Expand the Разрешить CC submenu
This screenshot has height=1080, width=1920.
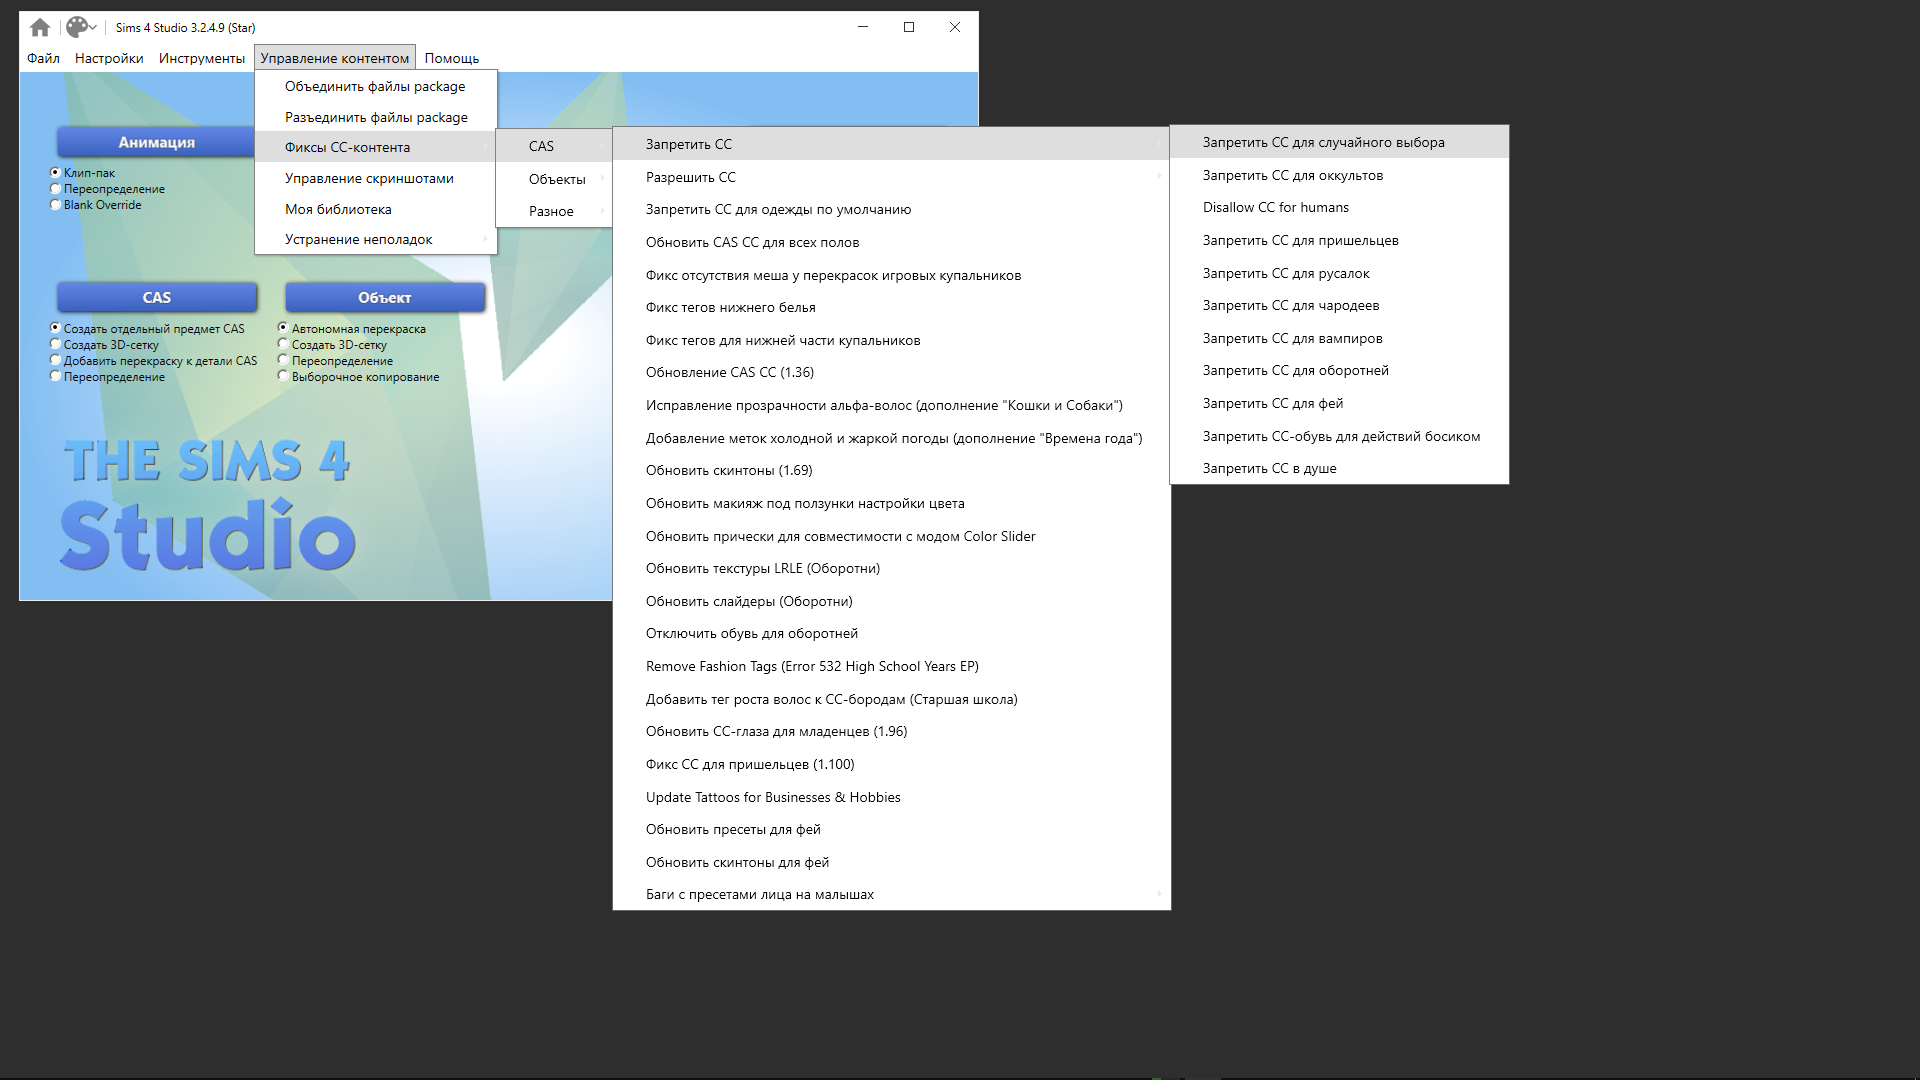(690, 177)
